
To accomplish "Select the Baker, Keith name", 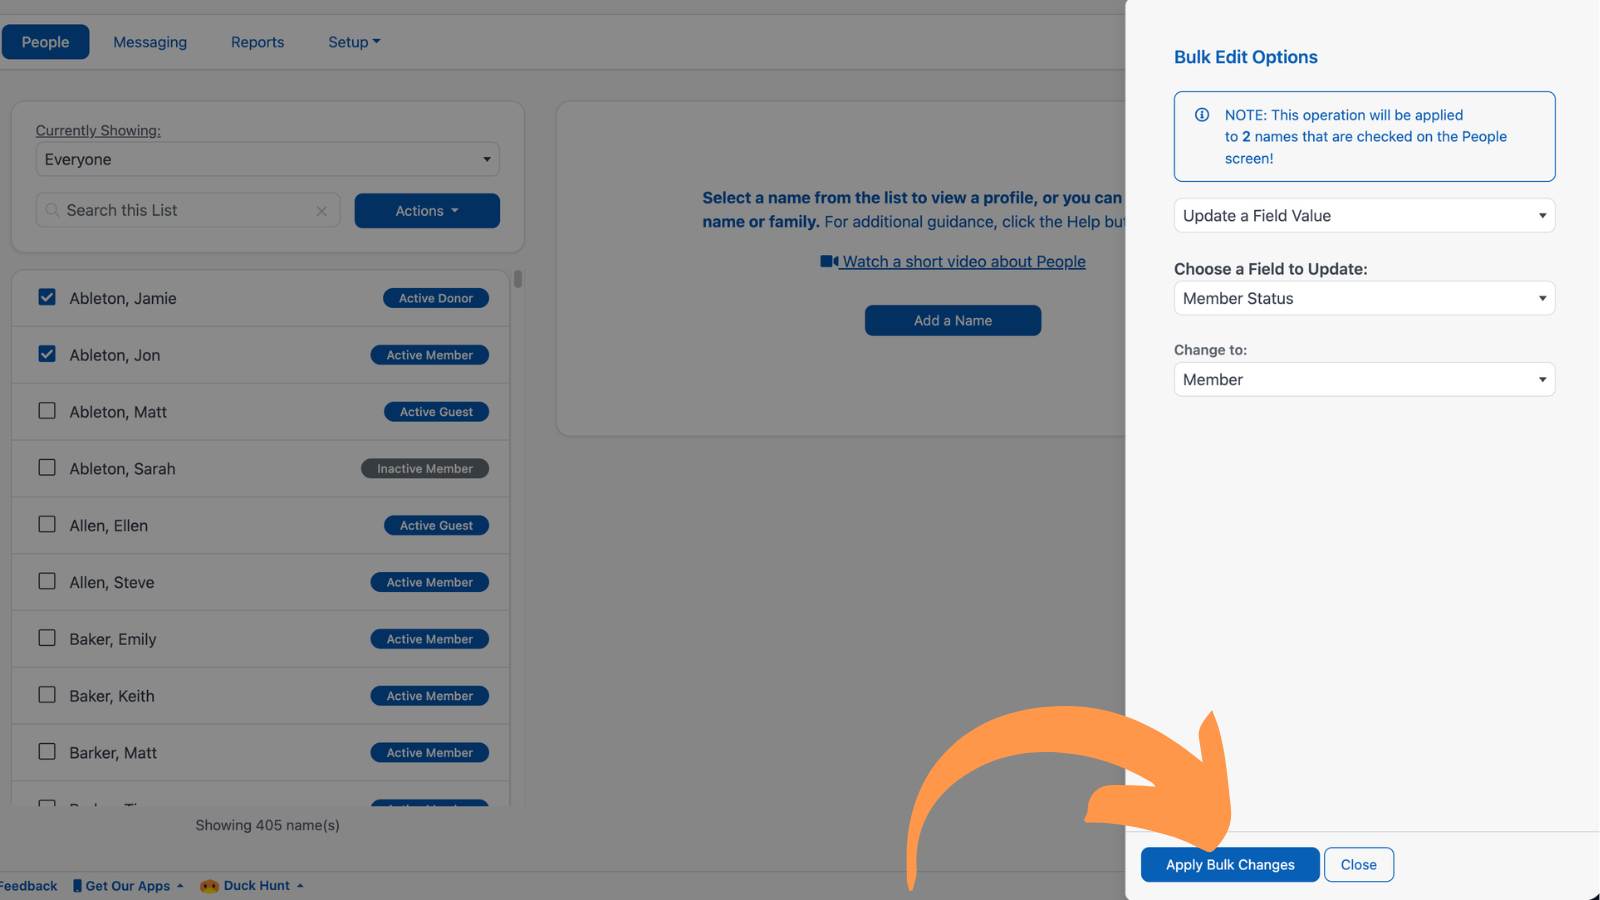I will click(112, 696).
